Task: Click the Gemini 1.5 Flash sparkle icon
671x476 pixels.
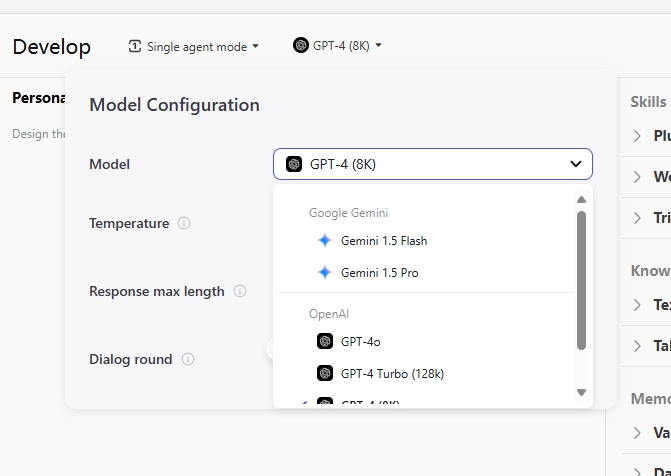Action: coord(324,240)
